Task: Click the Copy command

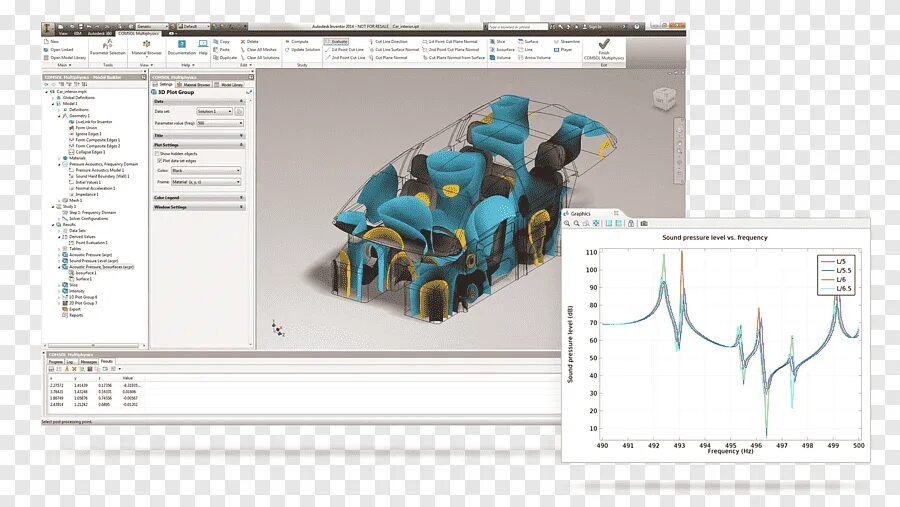Action: (x=221, y=42)
